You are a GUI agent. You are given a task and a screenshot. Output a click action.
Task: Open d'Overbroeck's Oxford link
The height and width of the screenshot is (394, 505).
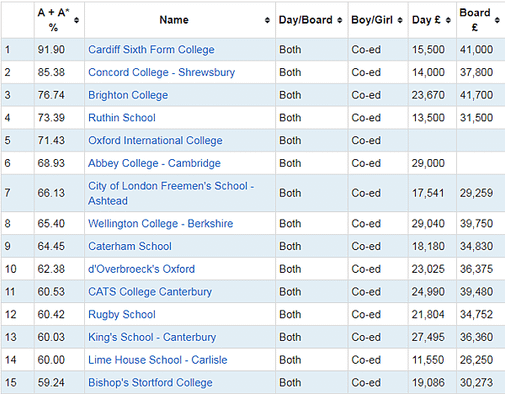click(141, 269)
